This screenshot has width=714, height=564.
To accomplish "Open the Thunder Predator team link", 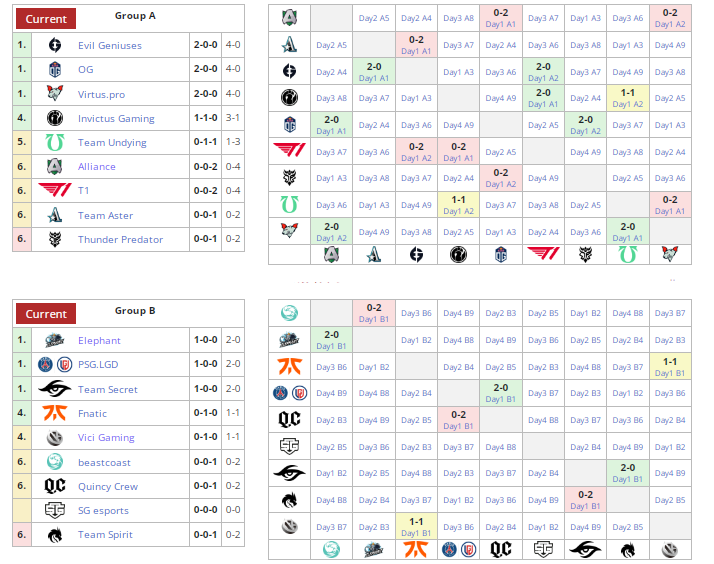I will [x=121, y=240].
